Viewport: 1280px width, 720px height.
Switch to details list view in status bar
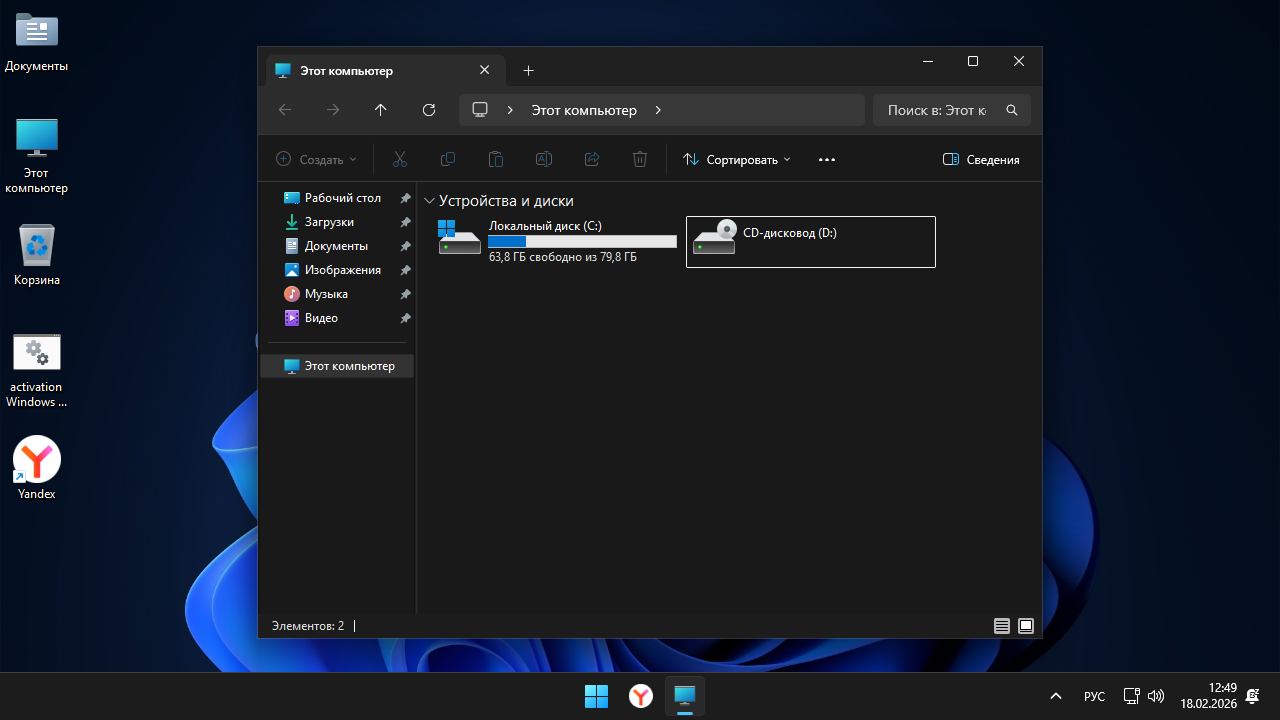point(1001,626)
